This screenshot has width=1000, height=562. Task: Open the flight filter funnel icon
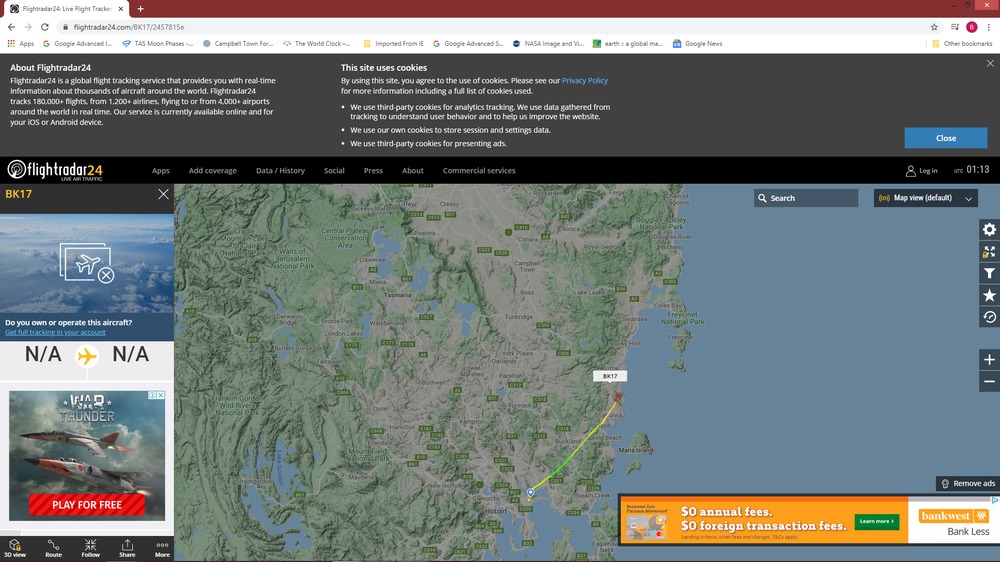(989, 273)
